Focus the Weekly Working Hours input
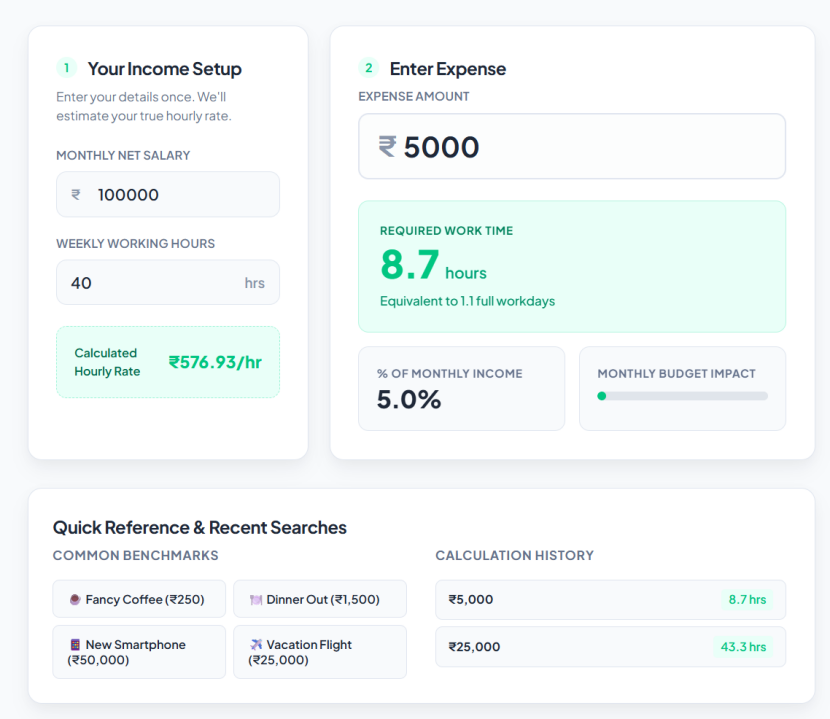 pyautogui.click(x=168, y=282)
